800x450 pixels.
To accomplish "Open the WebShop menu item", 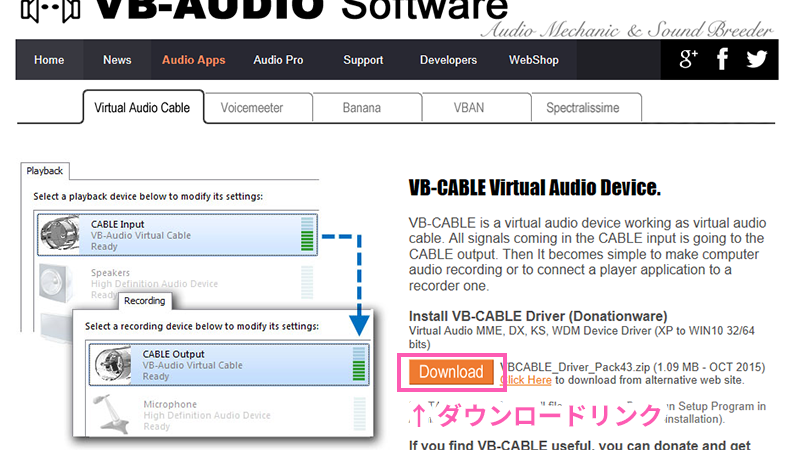I will point(534,60).
